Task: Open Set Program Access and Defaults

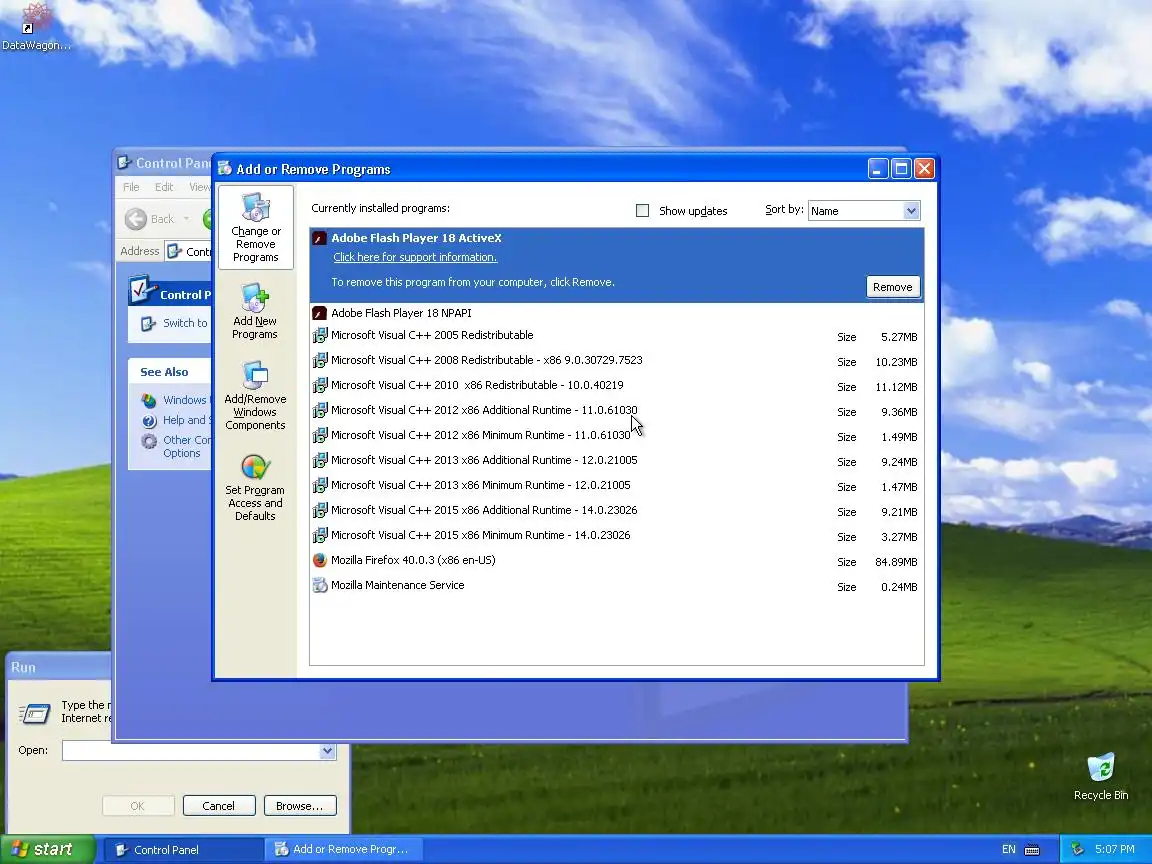Action: point(255,488)
